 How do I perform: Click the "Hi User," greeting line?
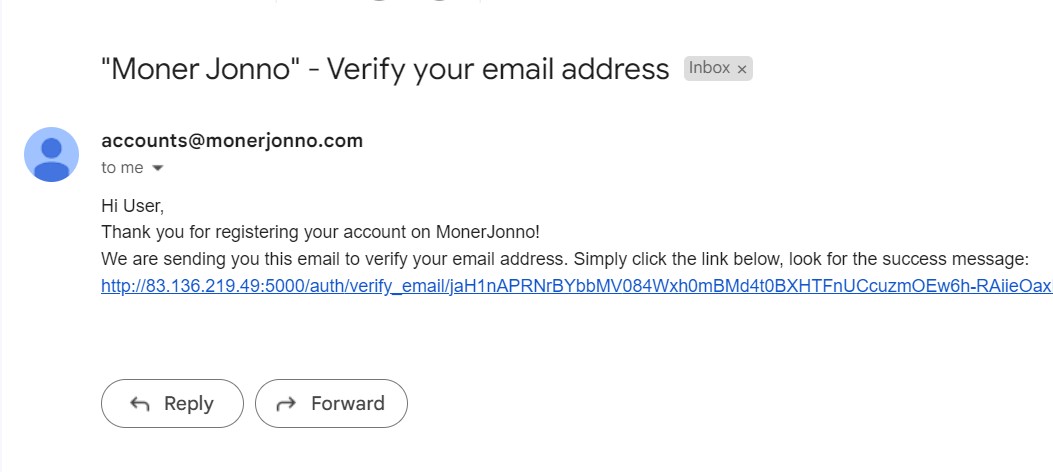(132, 206)
